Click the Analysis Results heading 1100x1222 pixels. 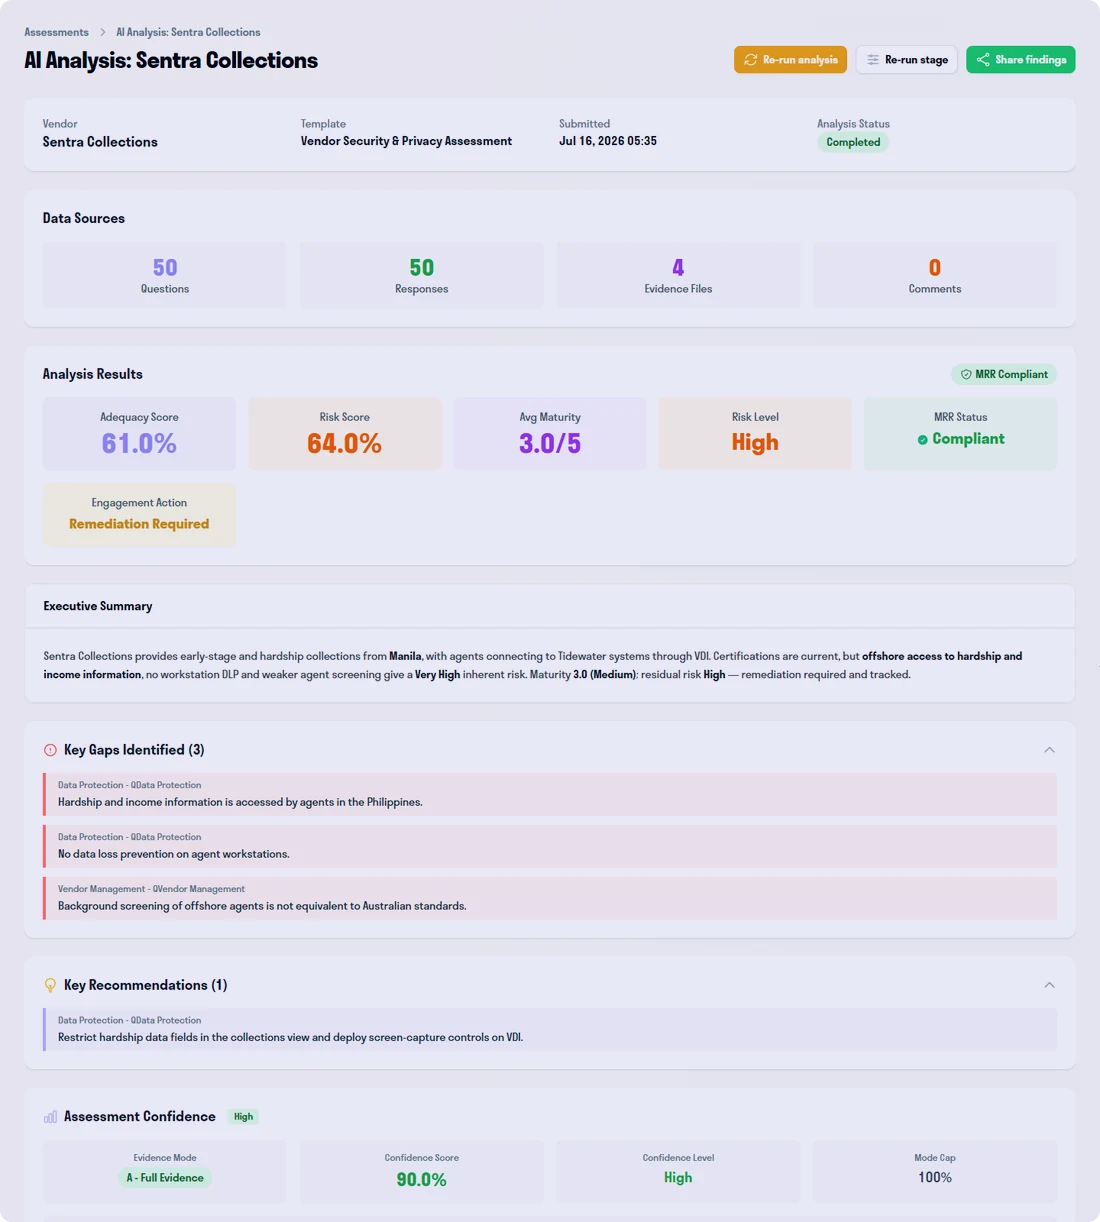(x=93, y=374)
